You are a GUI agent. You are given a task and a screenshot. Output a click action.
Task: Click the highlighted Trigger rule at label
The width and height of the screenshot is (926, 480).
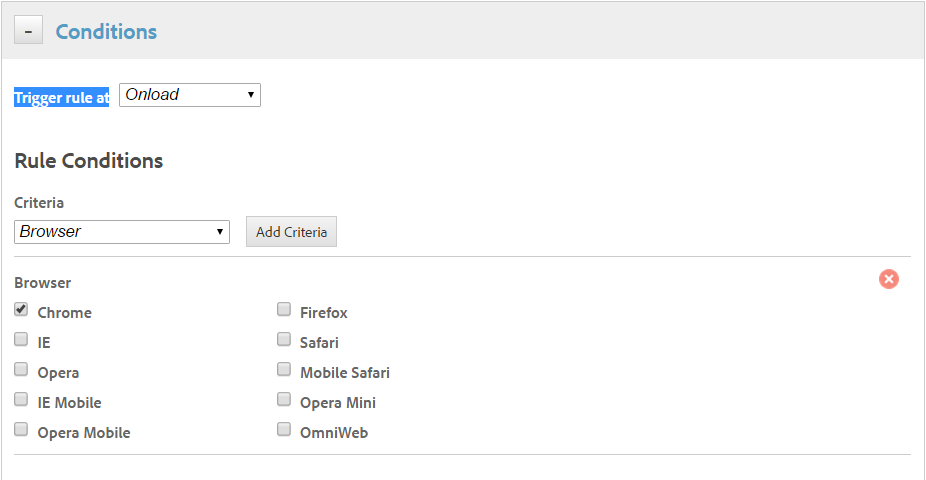pos(61,98)
